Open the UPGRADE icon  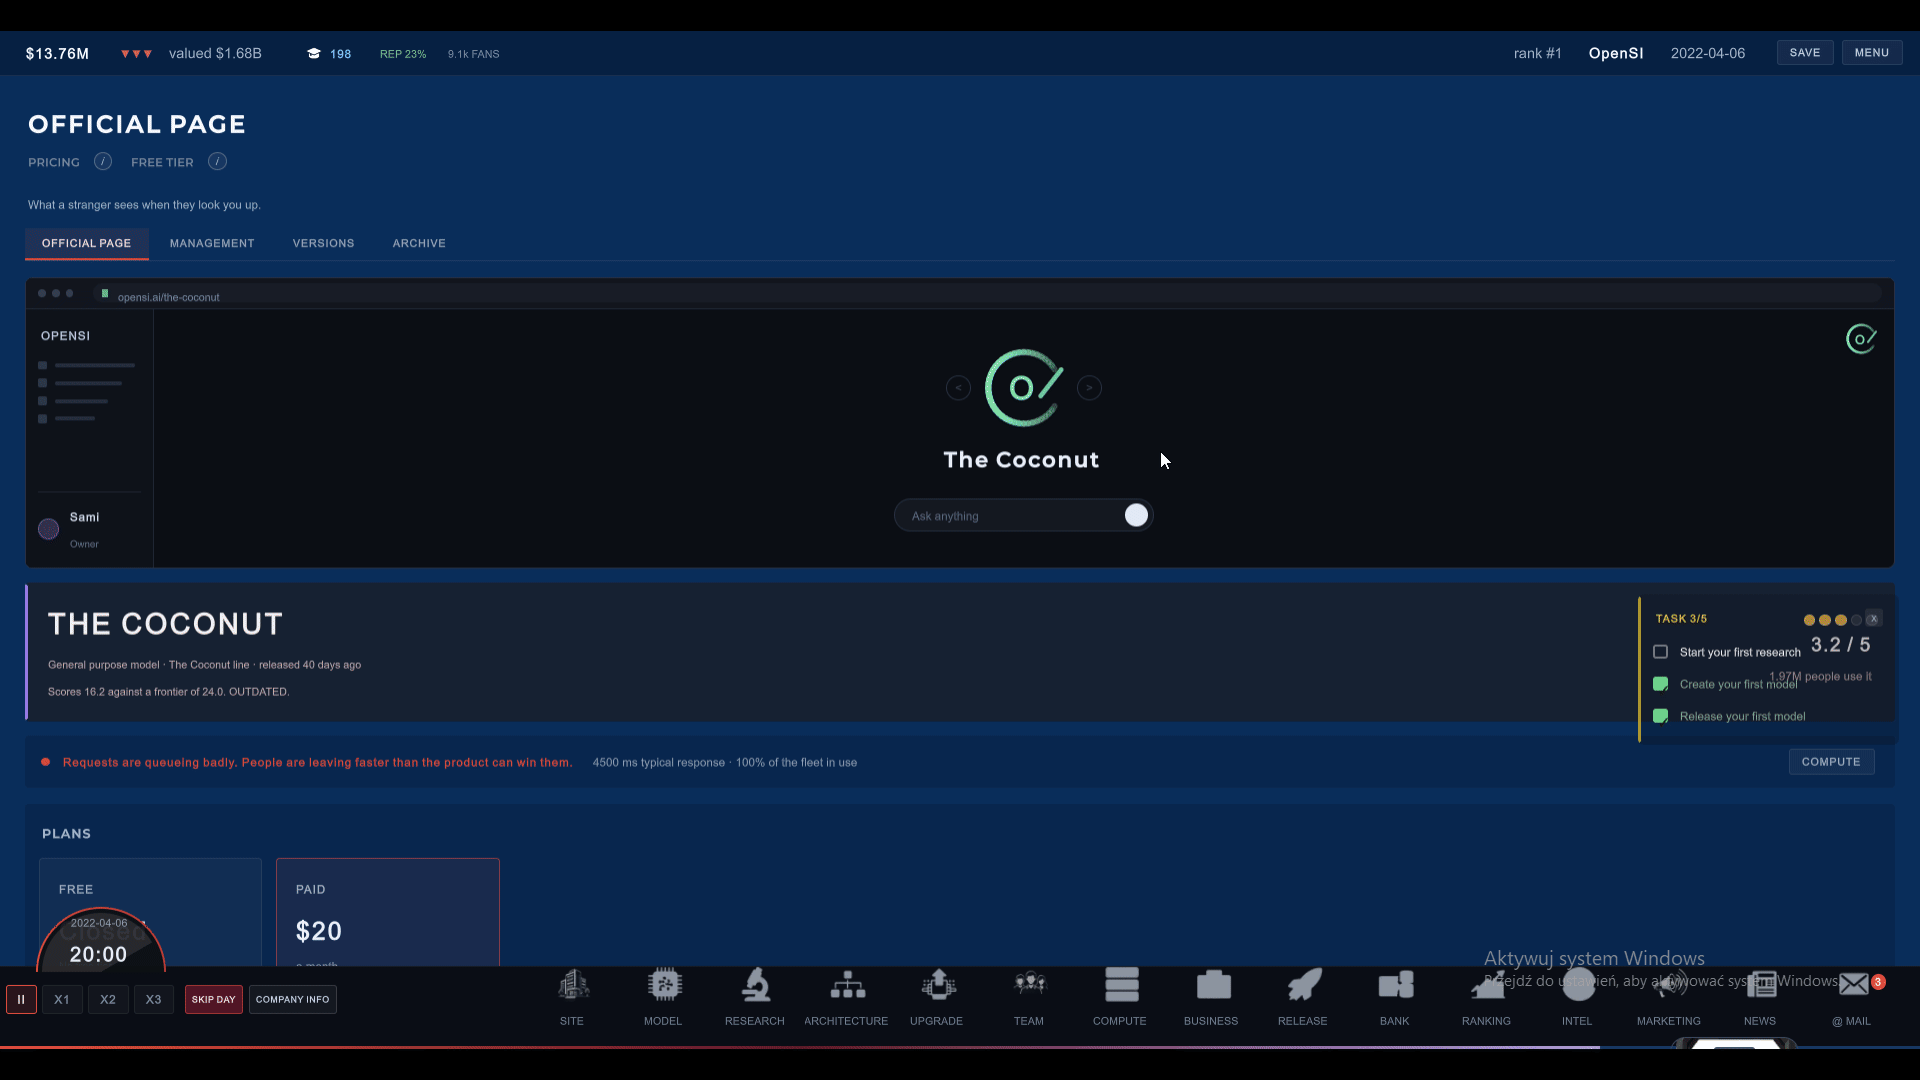(x=937, y=986)
